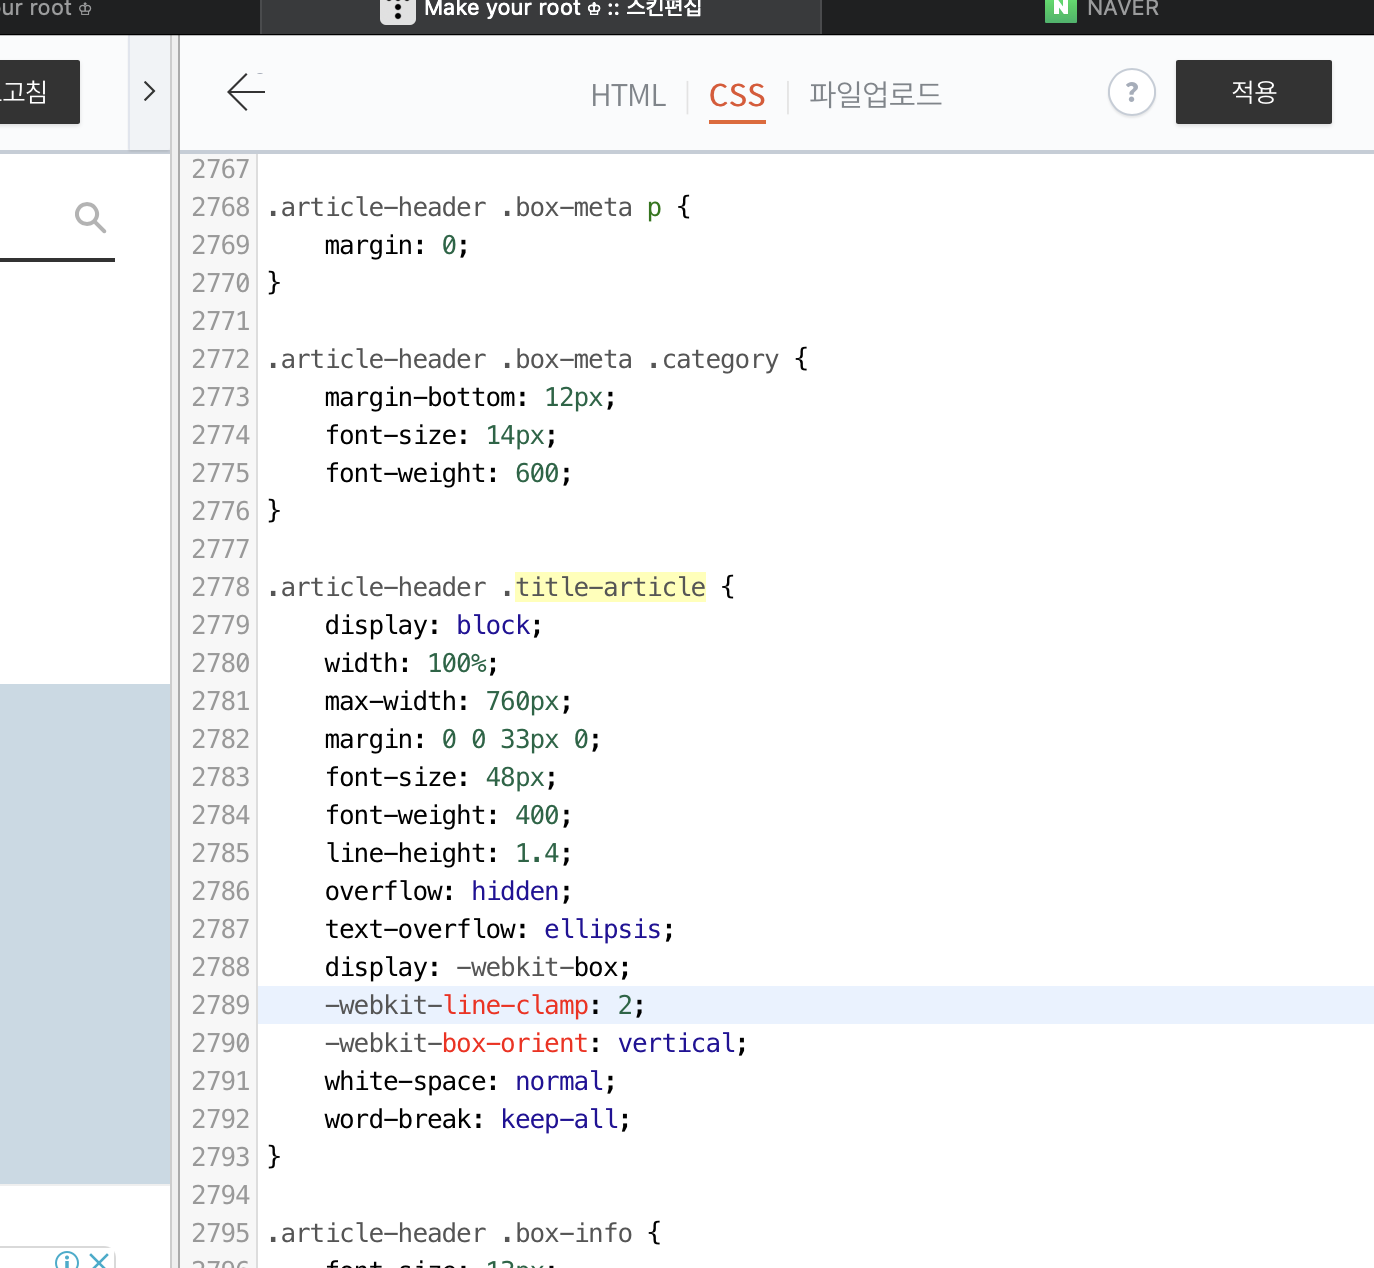Click line number 2772 in gutter
Image resolution: width=1374 pixels, height=1268 pixels.
pyautogui.click(x=220, y=359)
